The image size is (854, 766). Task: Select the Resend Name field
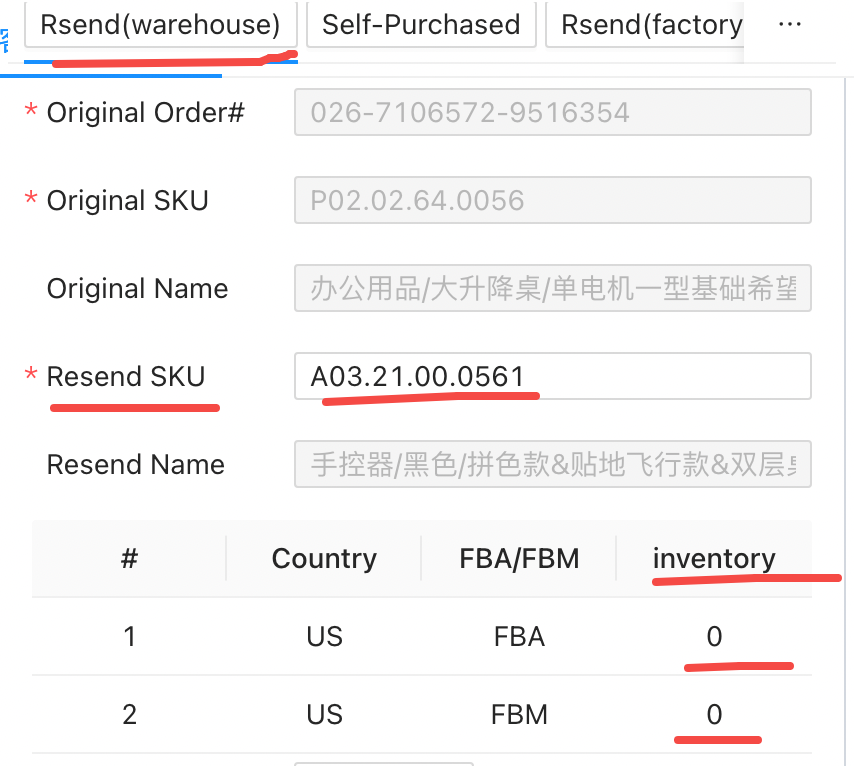(552, 464)
